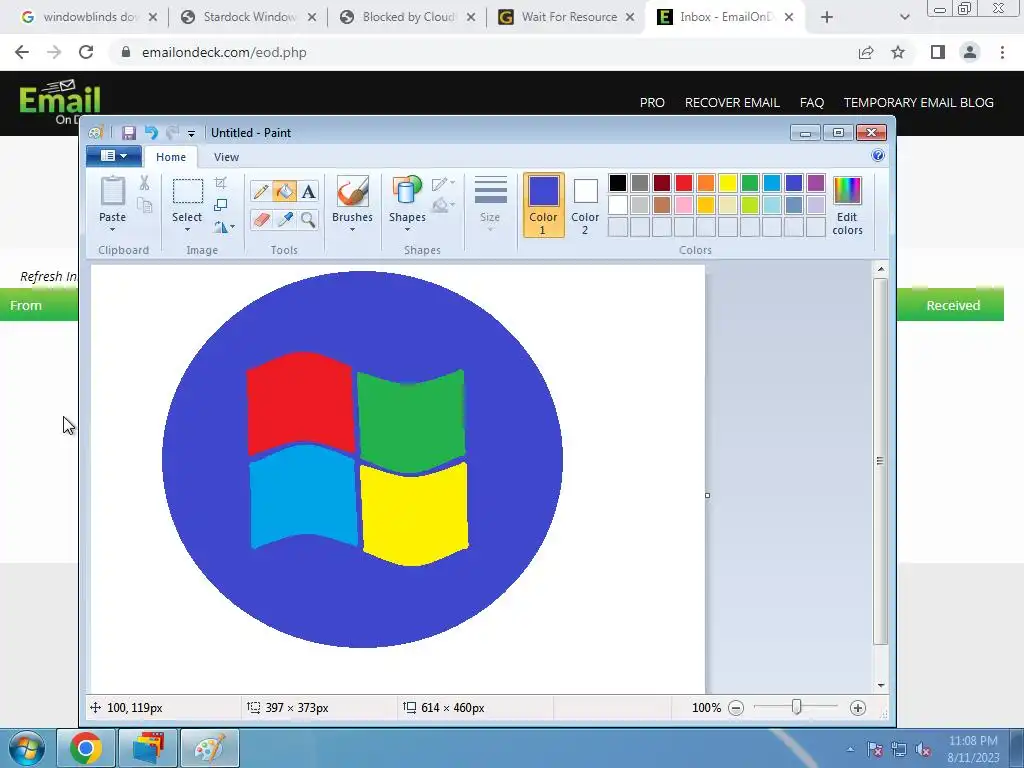Screen dimensions: 1024x768
Task: Open the FAQ link
Action: pos(812,103)
